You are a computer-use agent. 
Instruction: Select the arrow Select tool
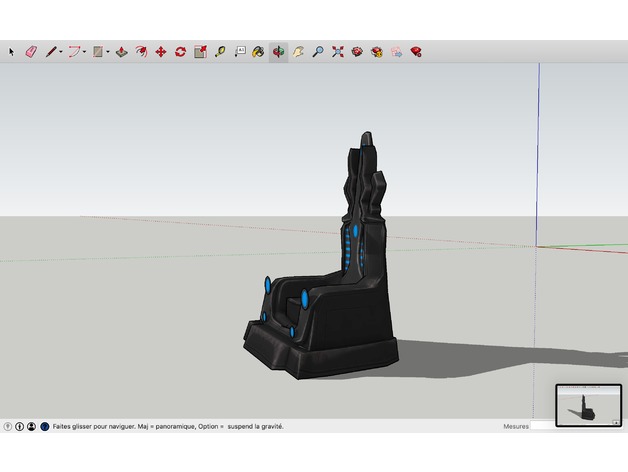[x=12, y=51]
